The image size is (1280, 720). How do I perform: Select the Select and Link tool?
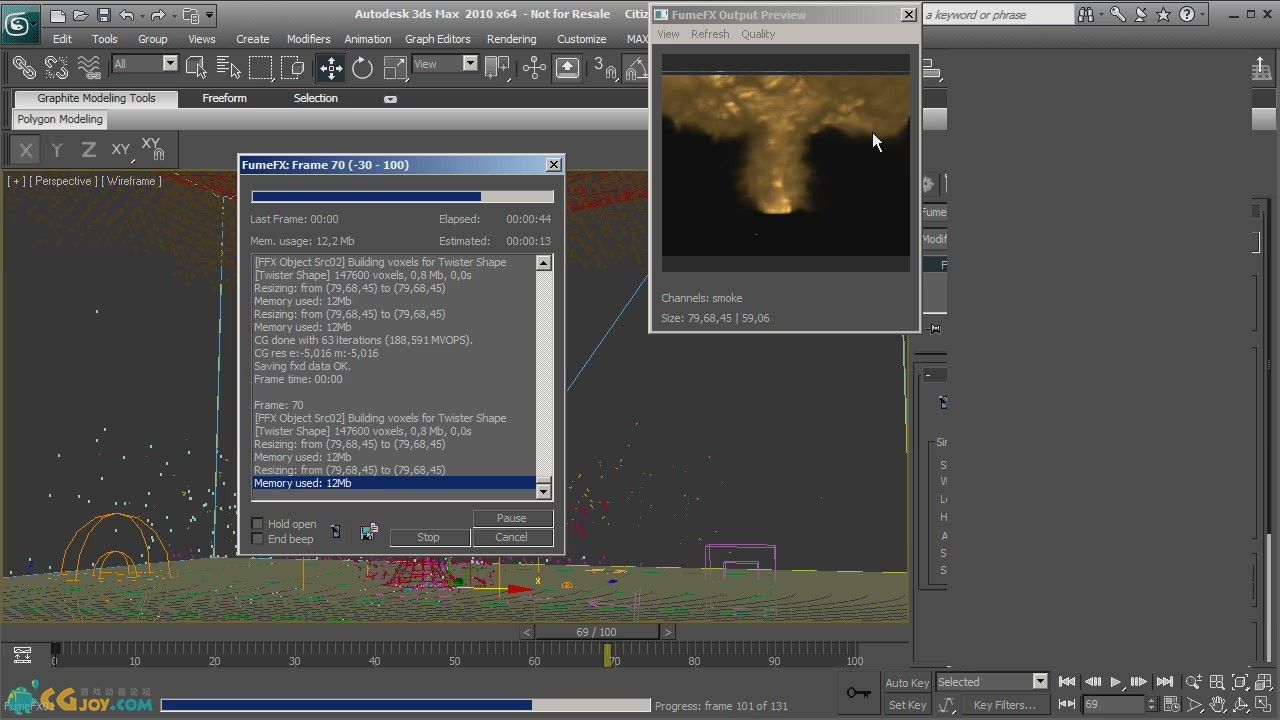24,67
